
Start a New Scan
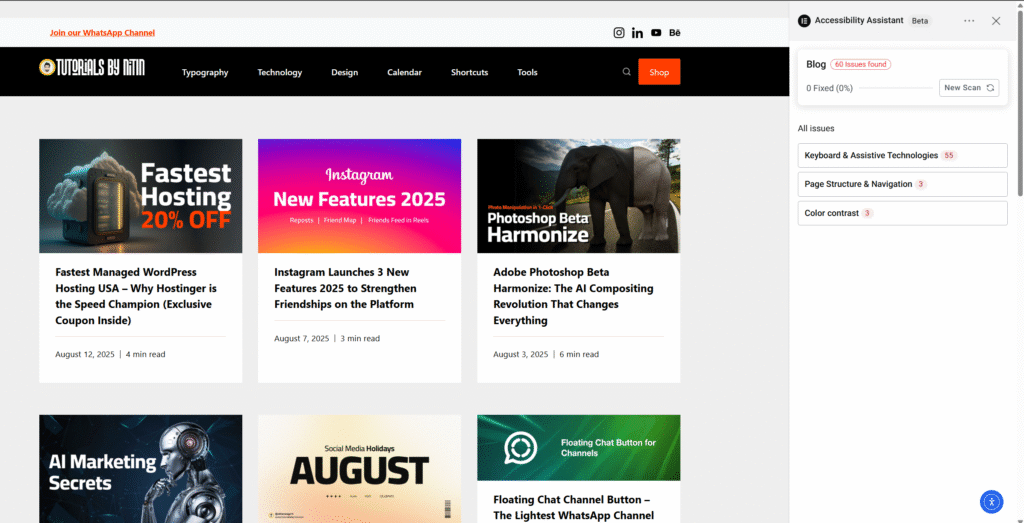click(x=969, y=87)
